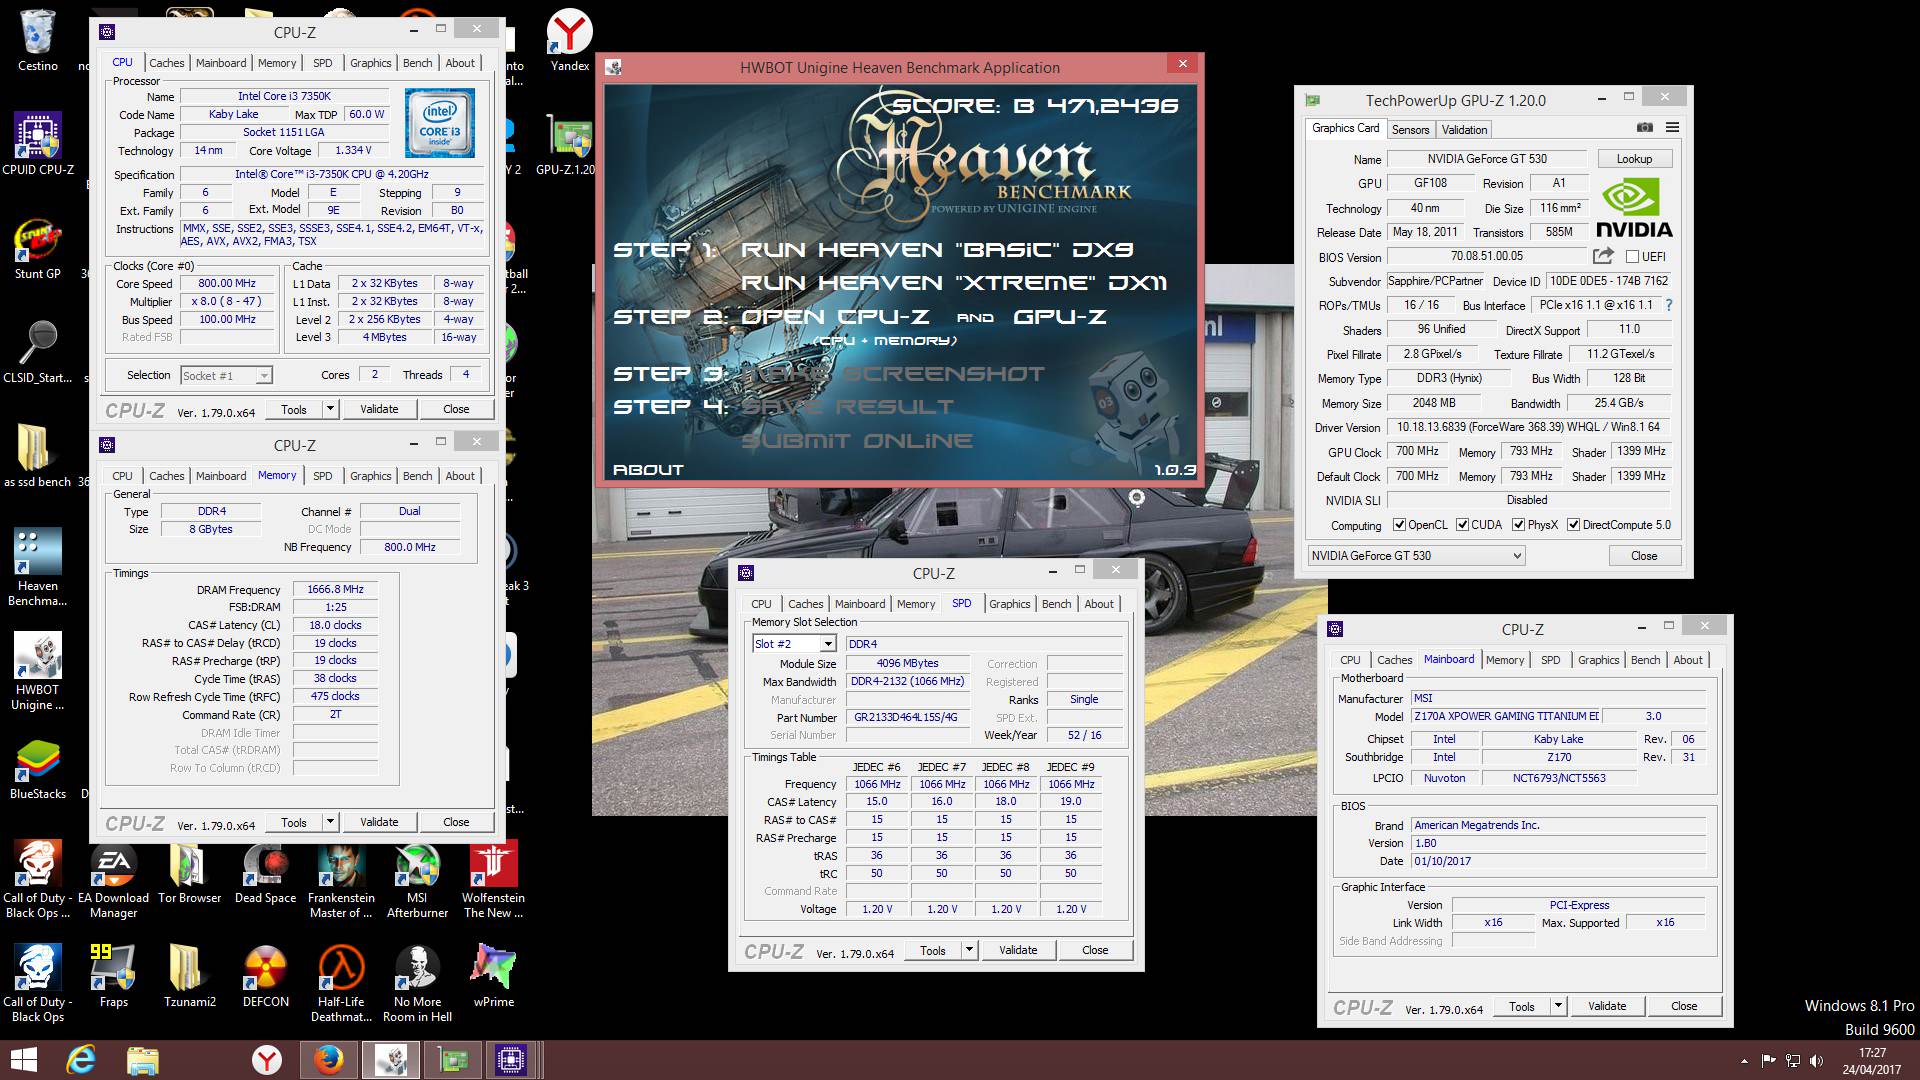The image size is (1920, 1080).
Task: Toggle the PhysX checkbox in GPU-Z
Action: coord(1518,525)
